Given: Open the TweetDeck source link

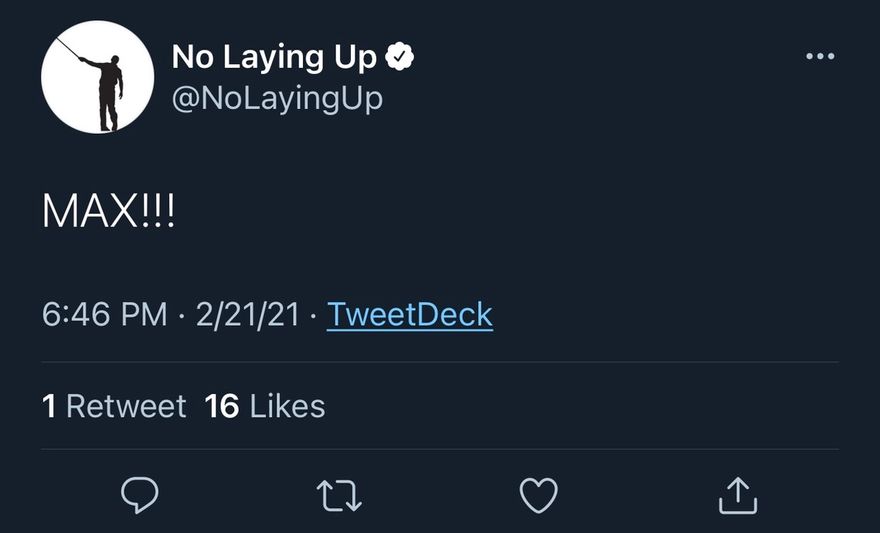Looking at the screenshot, I should coord(410,315).
